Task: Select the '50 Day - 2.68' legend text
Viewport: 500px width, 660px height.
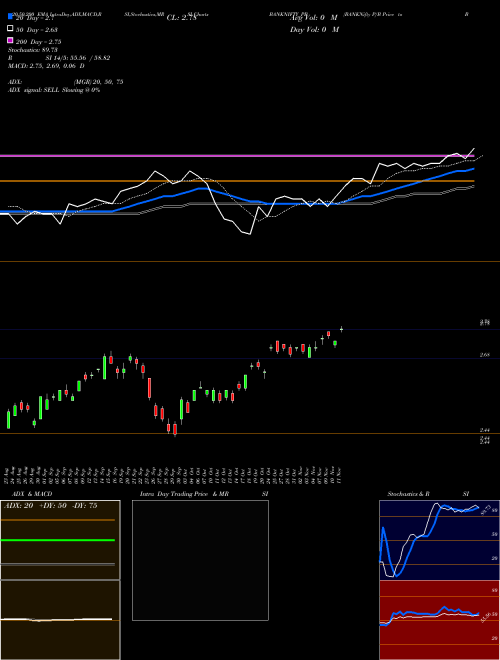Action: tap(37, 29)
